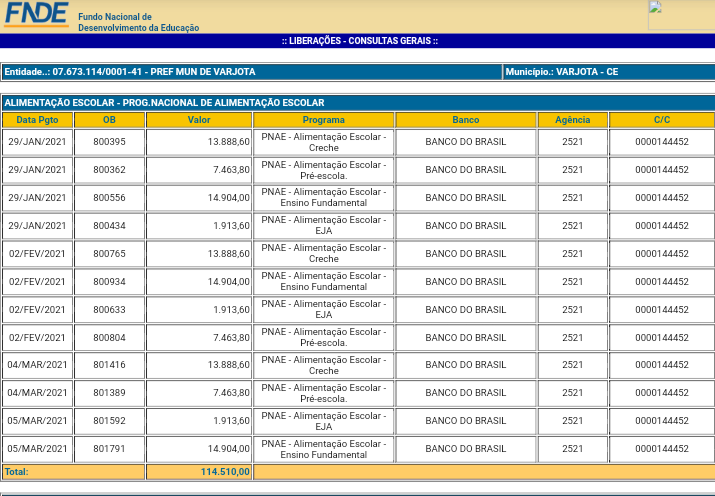
Task: Click the Creche program cell in OB 800765 row
Action: 324,253
